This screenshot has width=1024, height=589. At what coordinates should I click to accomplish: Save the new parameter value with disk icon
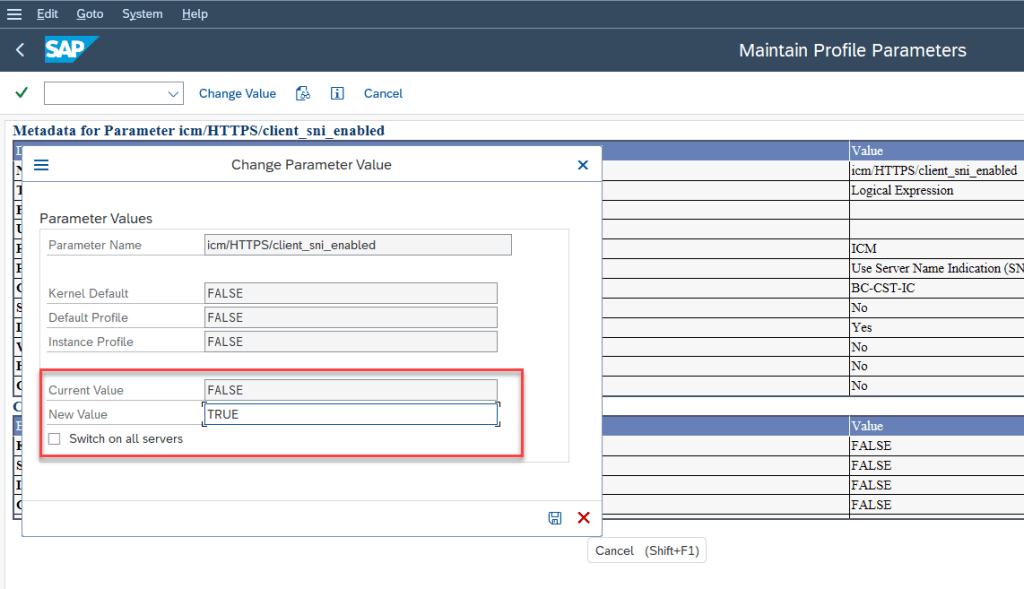click(x=555, y=518)
